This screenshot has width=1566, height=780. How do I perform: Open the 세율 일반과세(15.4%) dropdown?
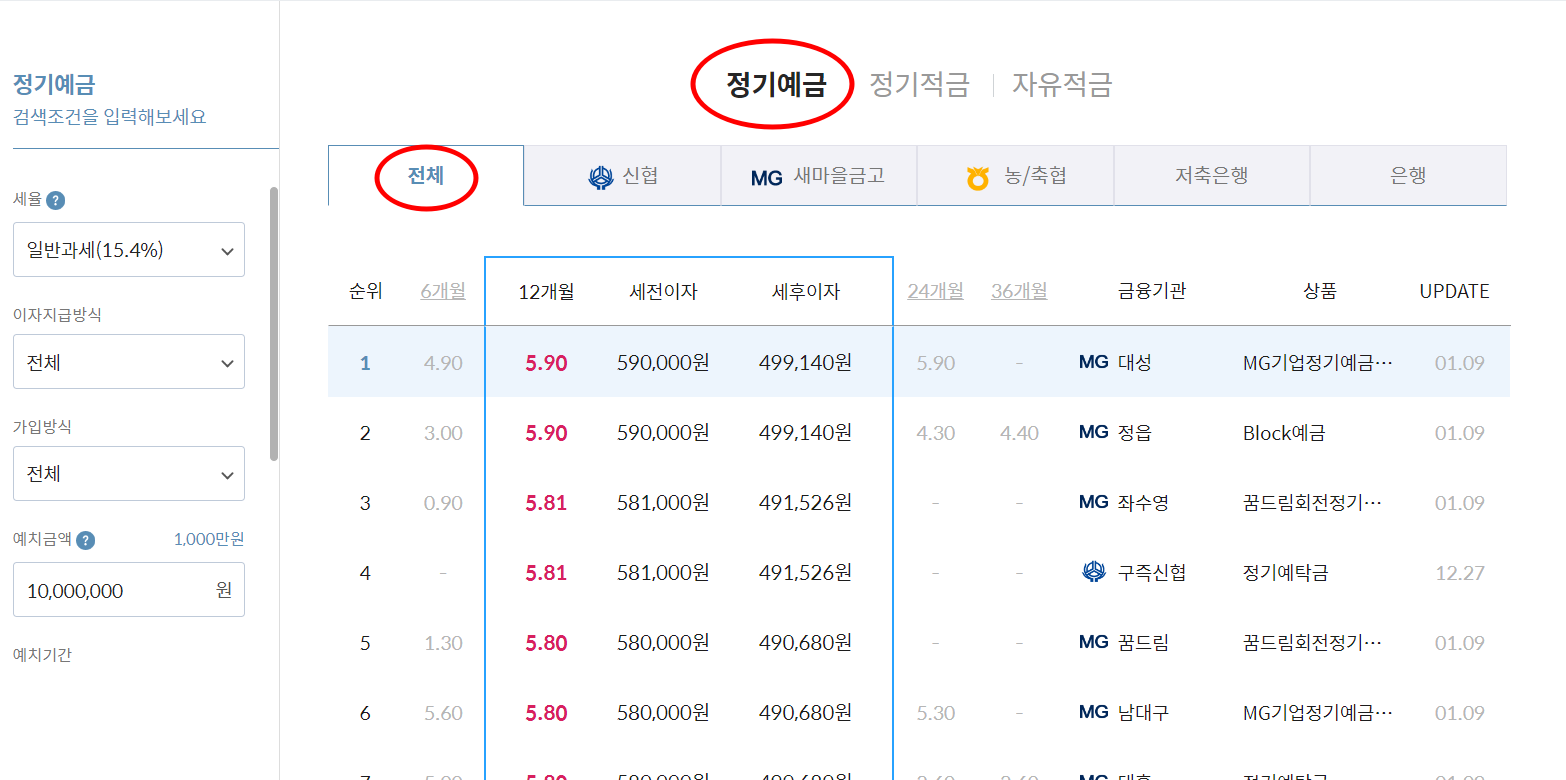click(x=129, y=250)
